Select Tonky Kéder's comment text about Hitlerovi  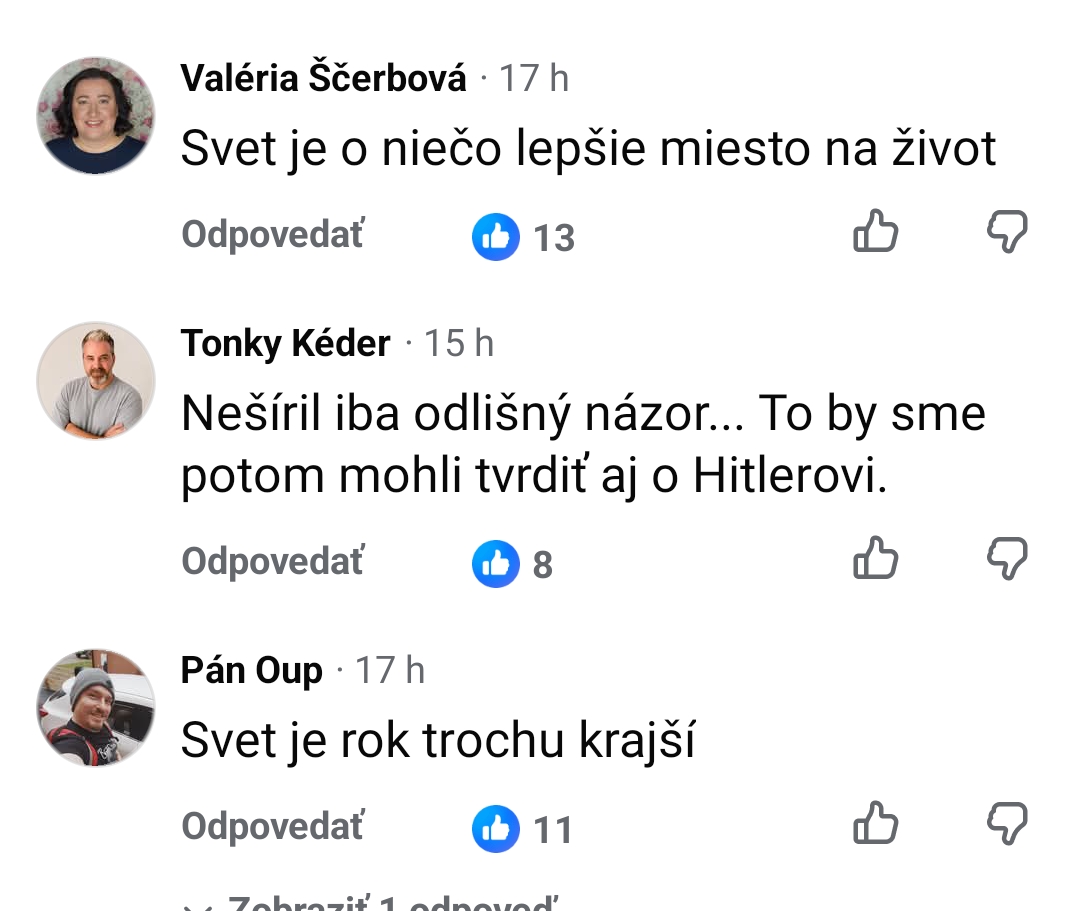click(583, 444)
